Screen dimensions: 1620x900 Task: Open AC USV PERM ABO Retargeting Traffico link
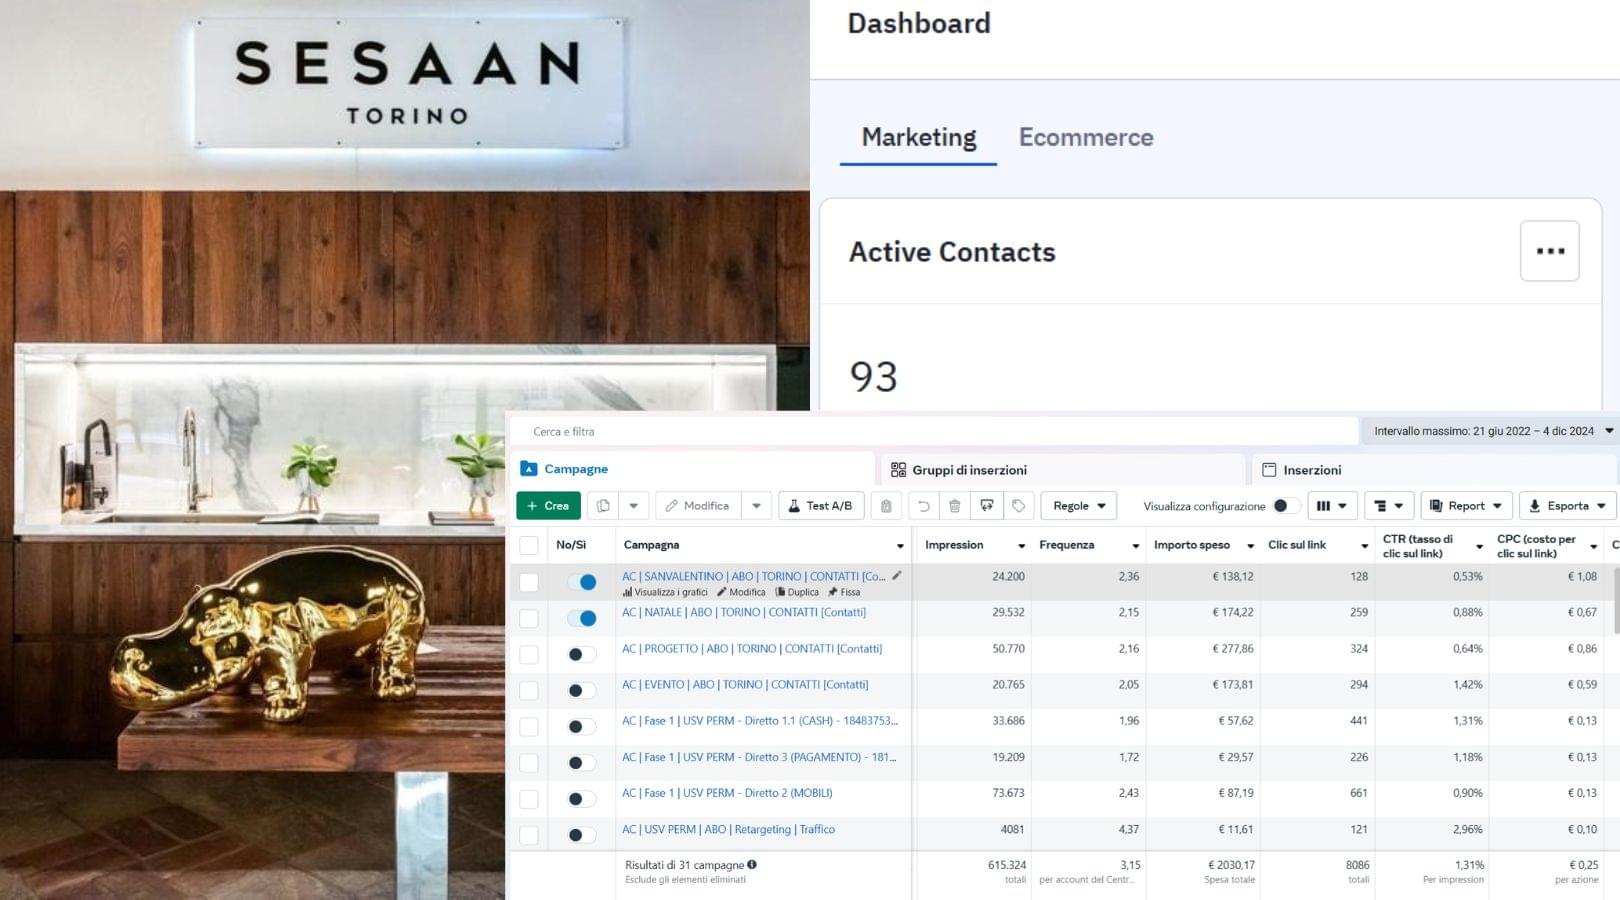[728, 829]
